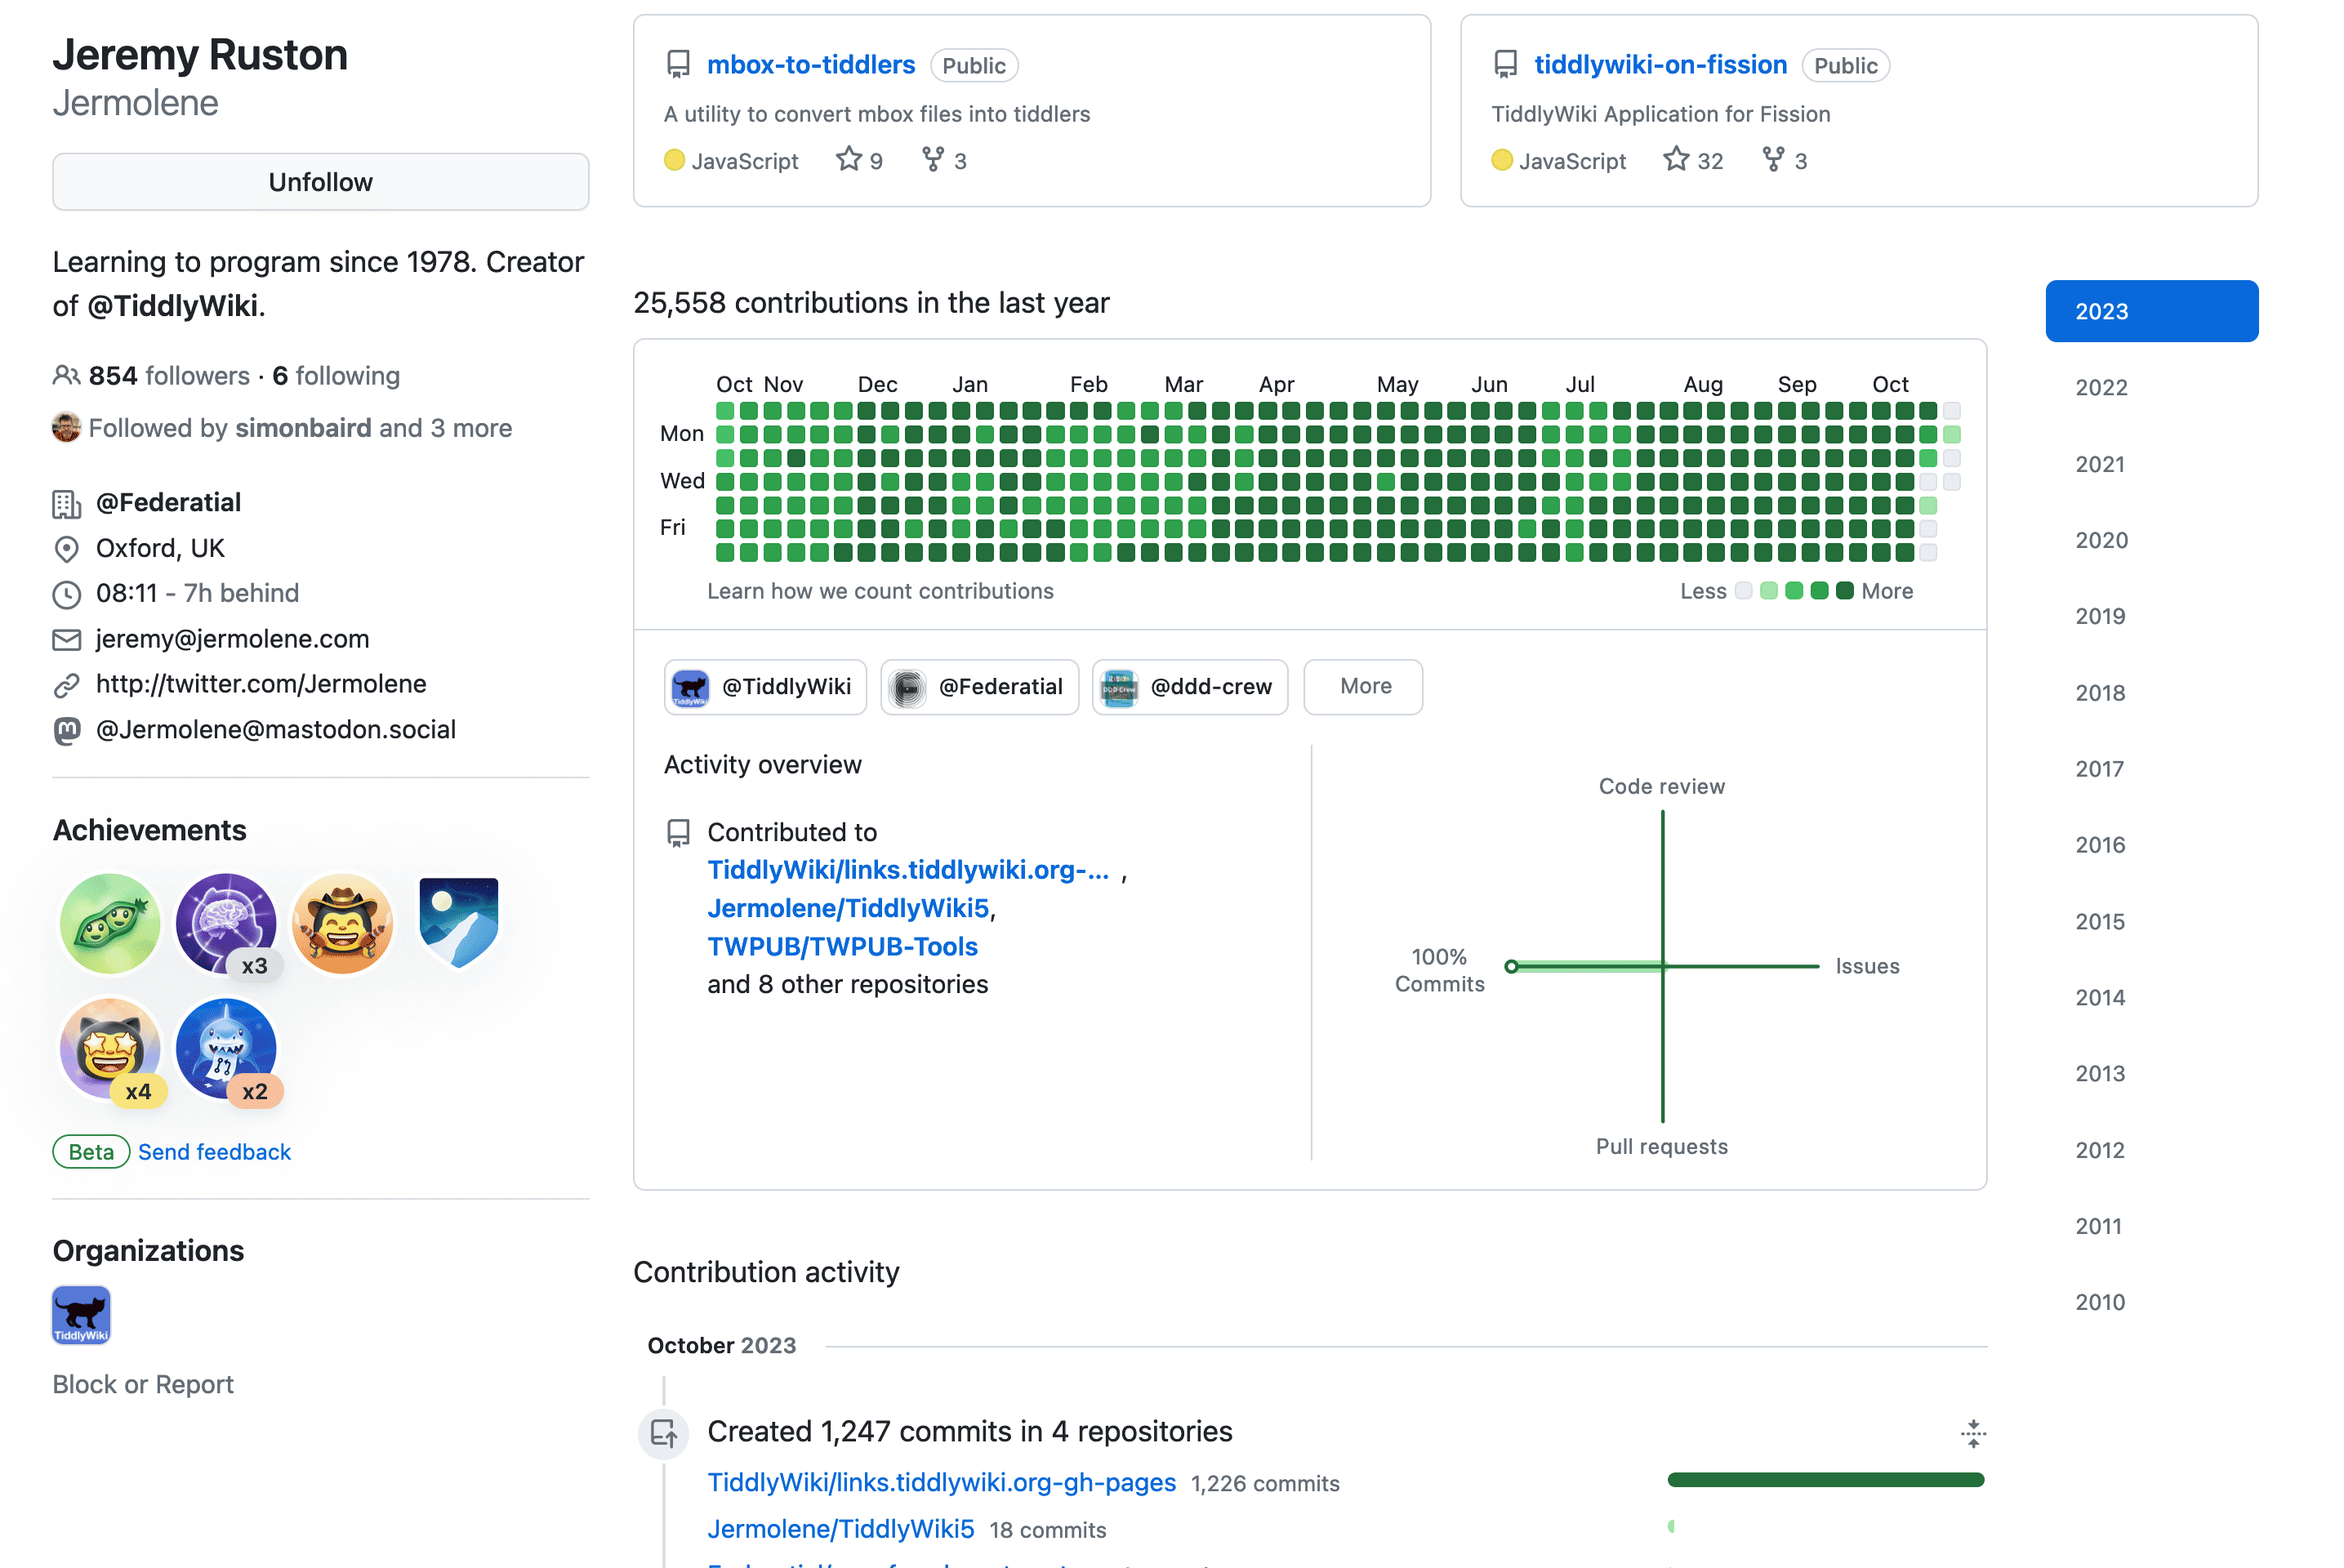Click the Starstruck cat achievement badge
The width and height of the screenshot is (2344, 1568).
click(110, 1047)
